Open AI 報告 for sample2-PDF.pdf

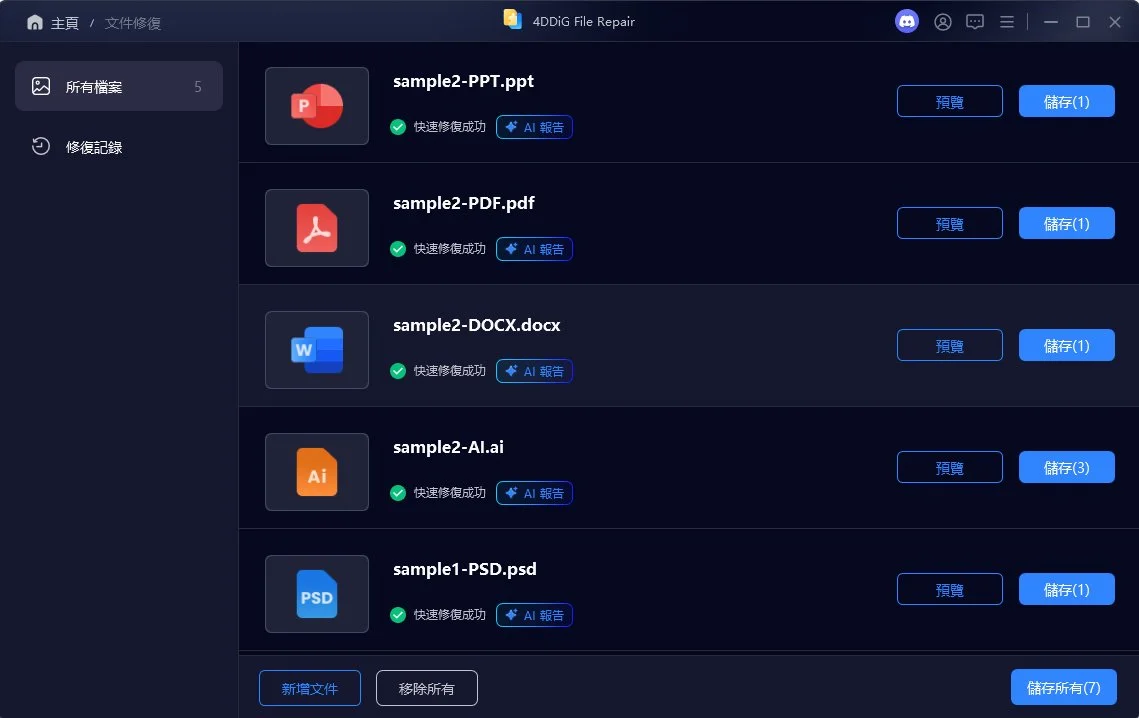tap(535, 249)
